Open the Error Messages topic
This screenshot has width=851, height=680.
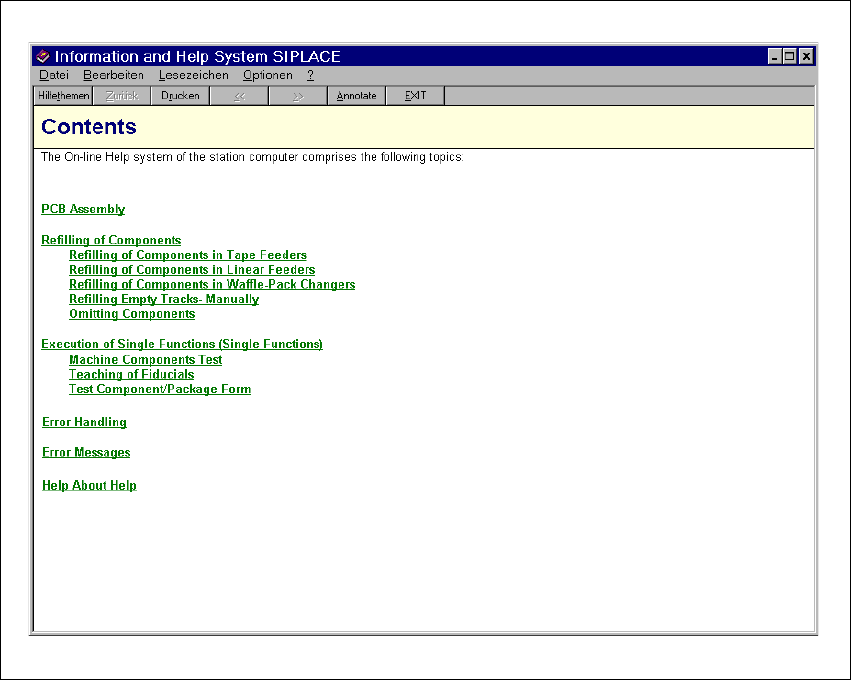(x=86, y=452)
